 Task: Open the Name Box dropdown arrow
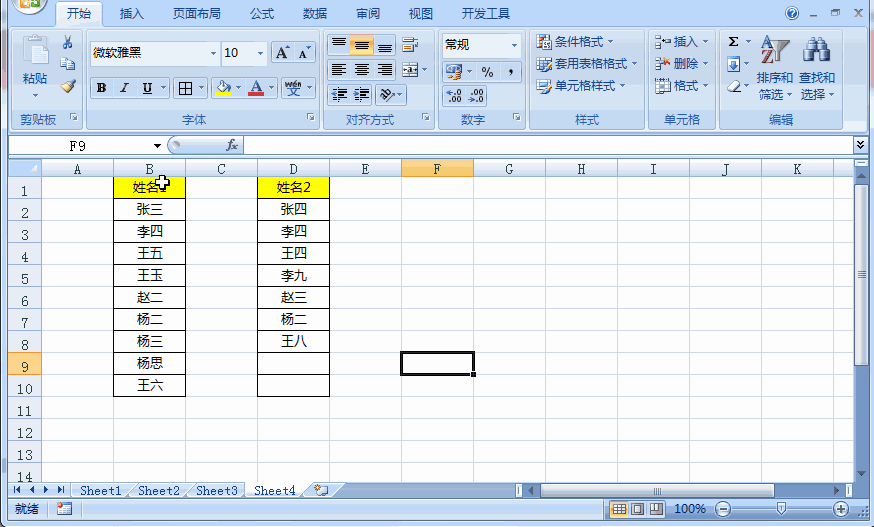click(157, 146)
